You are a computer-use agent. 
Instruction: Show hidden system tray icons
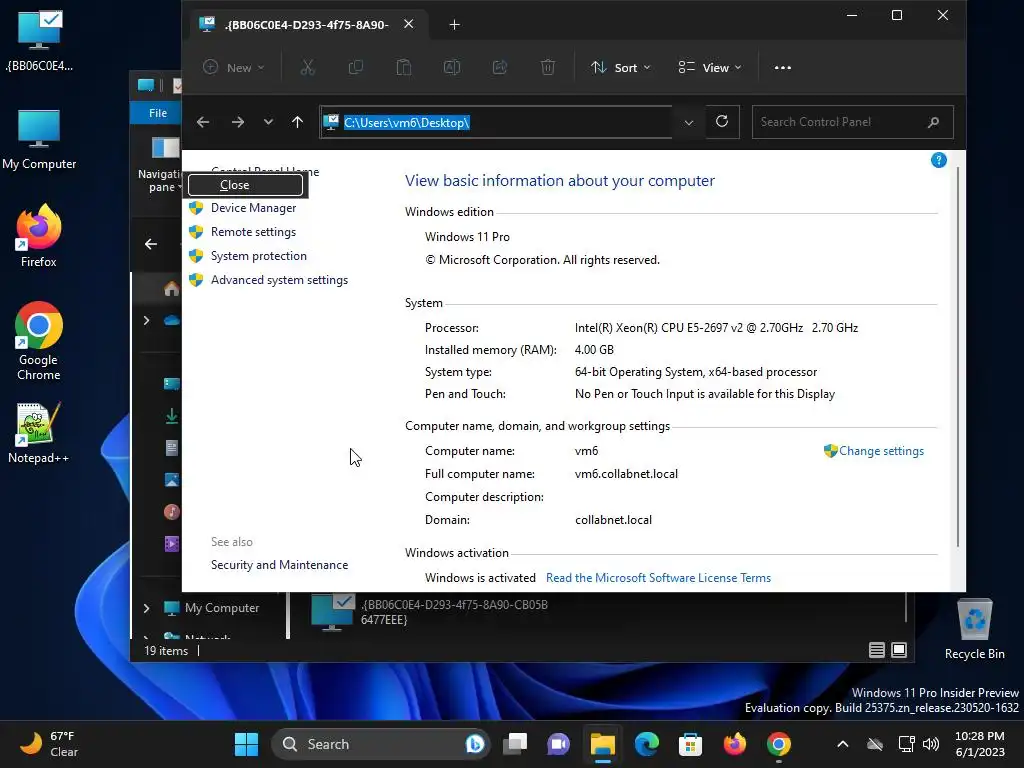[842, 744]
